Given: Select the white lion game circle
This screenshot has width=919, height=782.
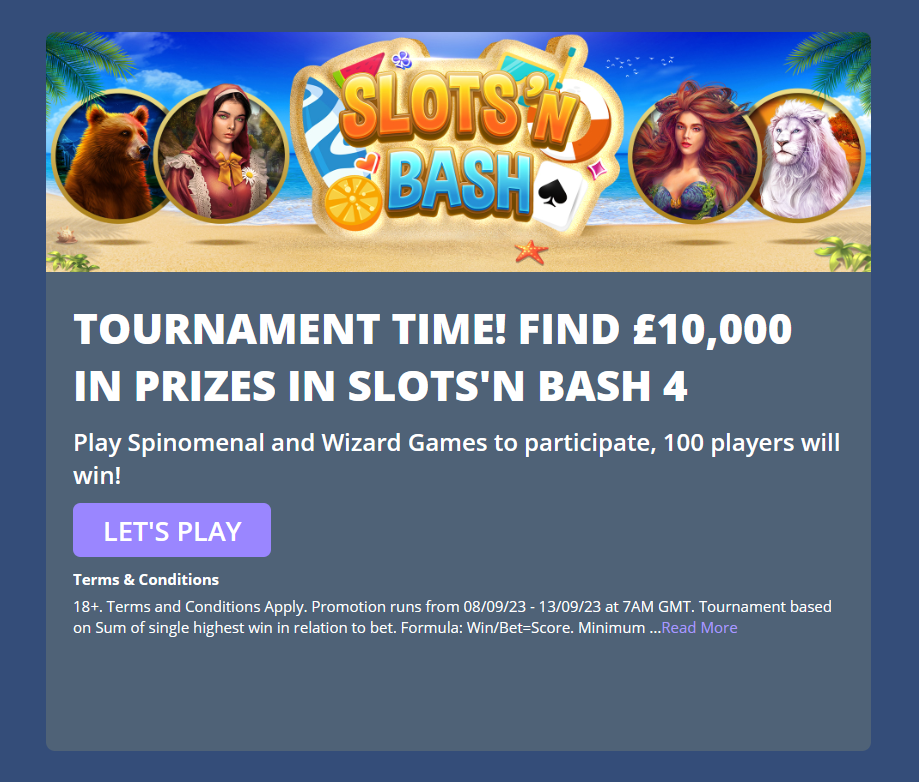Looking at the screenshot, I should pos(806,155).
